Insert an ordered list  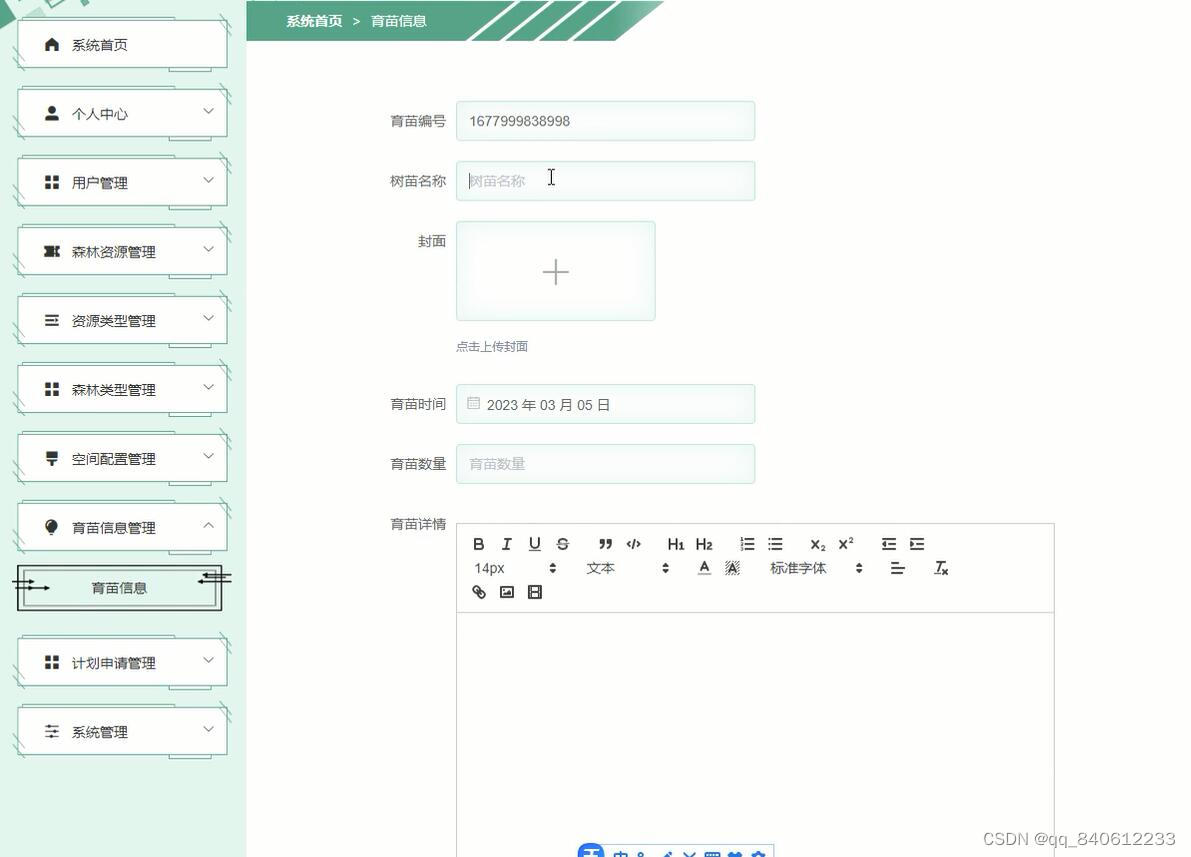coord(747,544)
